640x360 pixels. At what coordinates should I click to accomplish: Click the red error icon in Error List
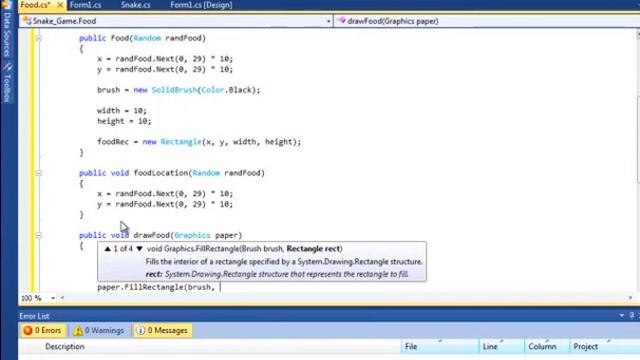tap(27, 330)
